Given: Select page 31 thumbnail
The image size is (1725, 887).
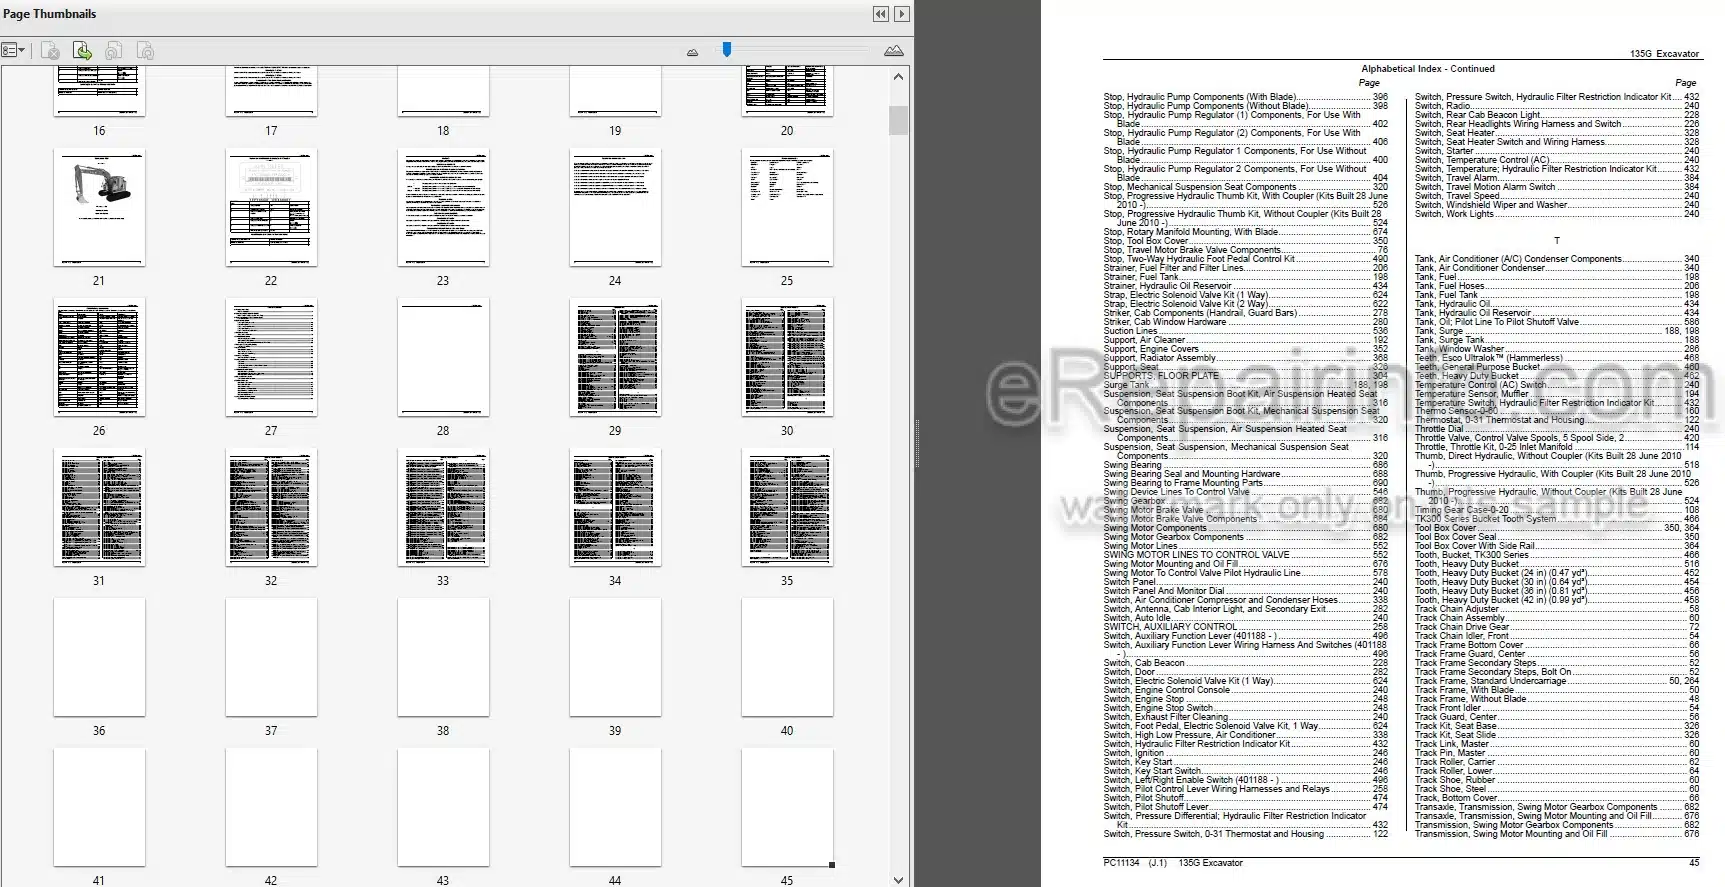Looking at the screenshot, I should pyautogui.click(x=99, y=508).
